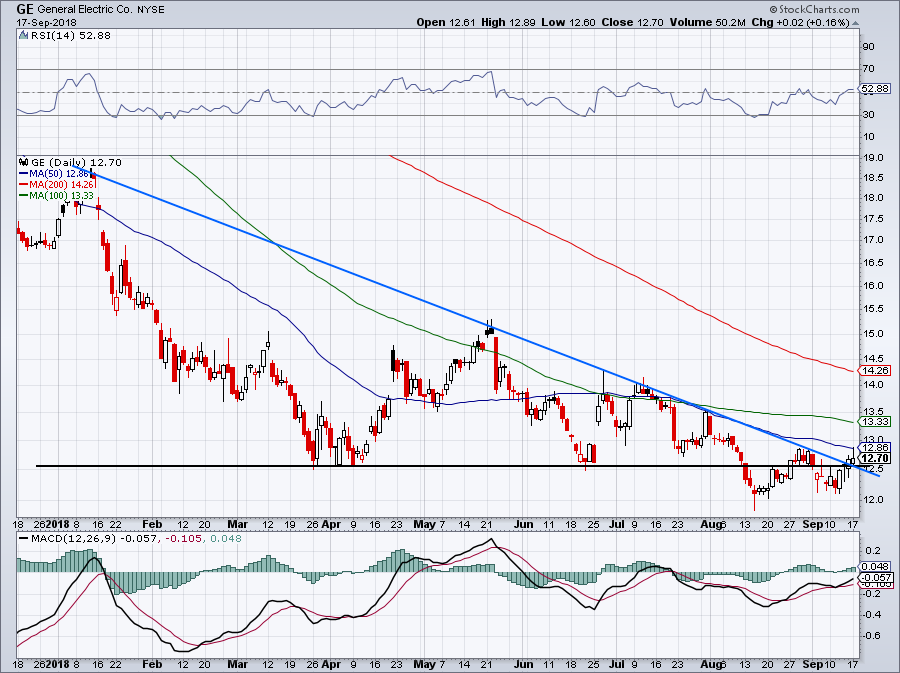Click the red 14.26 price tag on right axis
The height and width of the screenshot is (673, 900).
pyautogui.click(x=875, y=371)
